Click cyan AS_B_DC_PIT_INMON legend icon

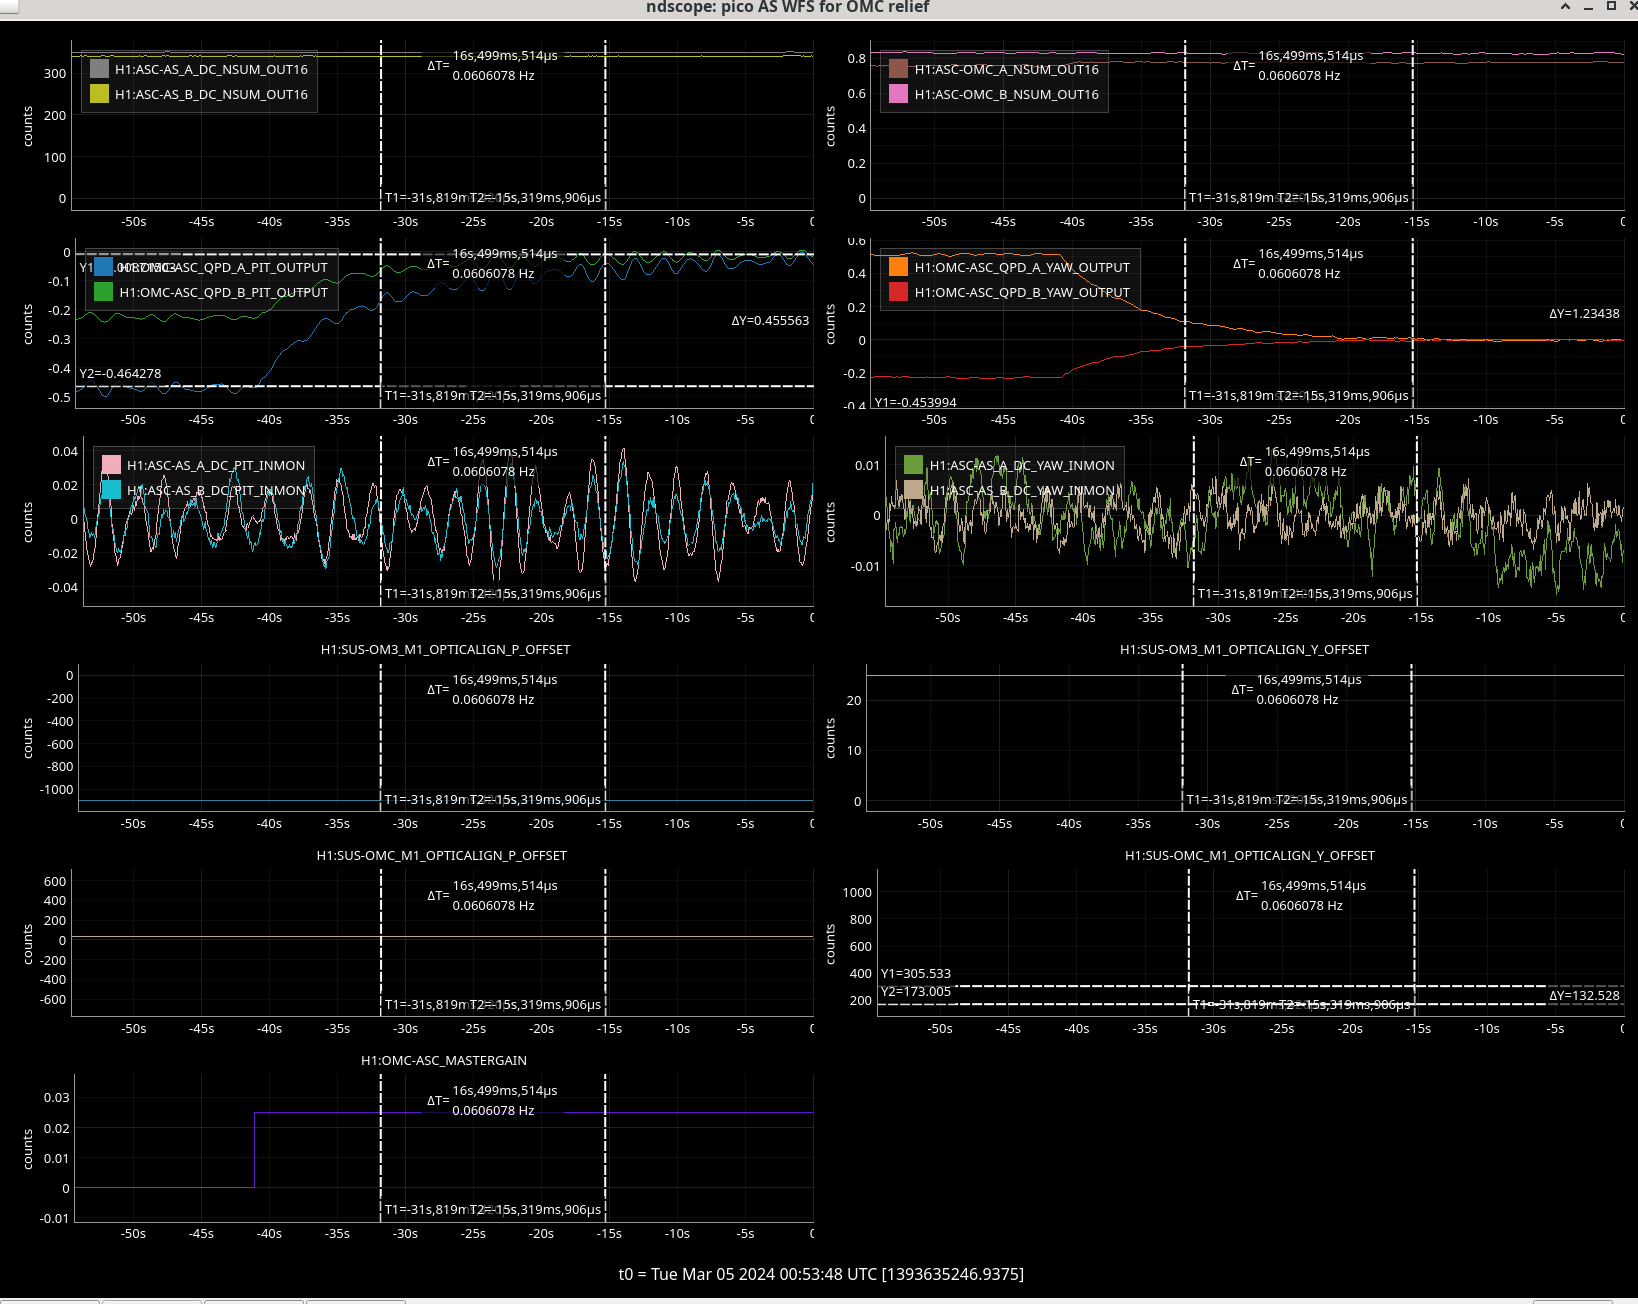[111, 490]
